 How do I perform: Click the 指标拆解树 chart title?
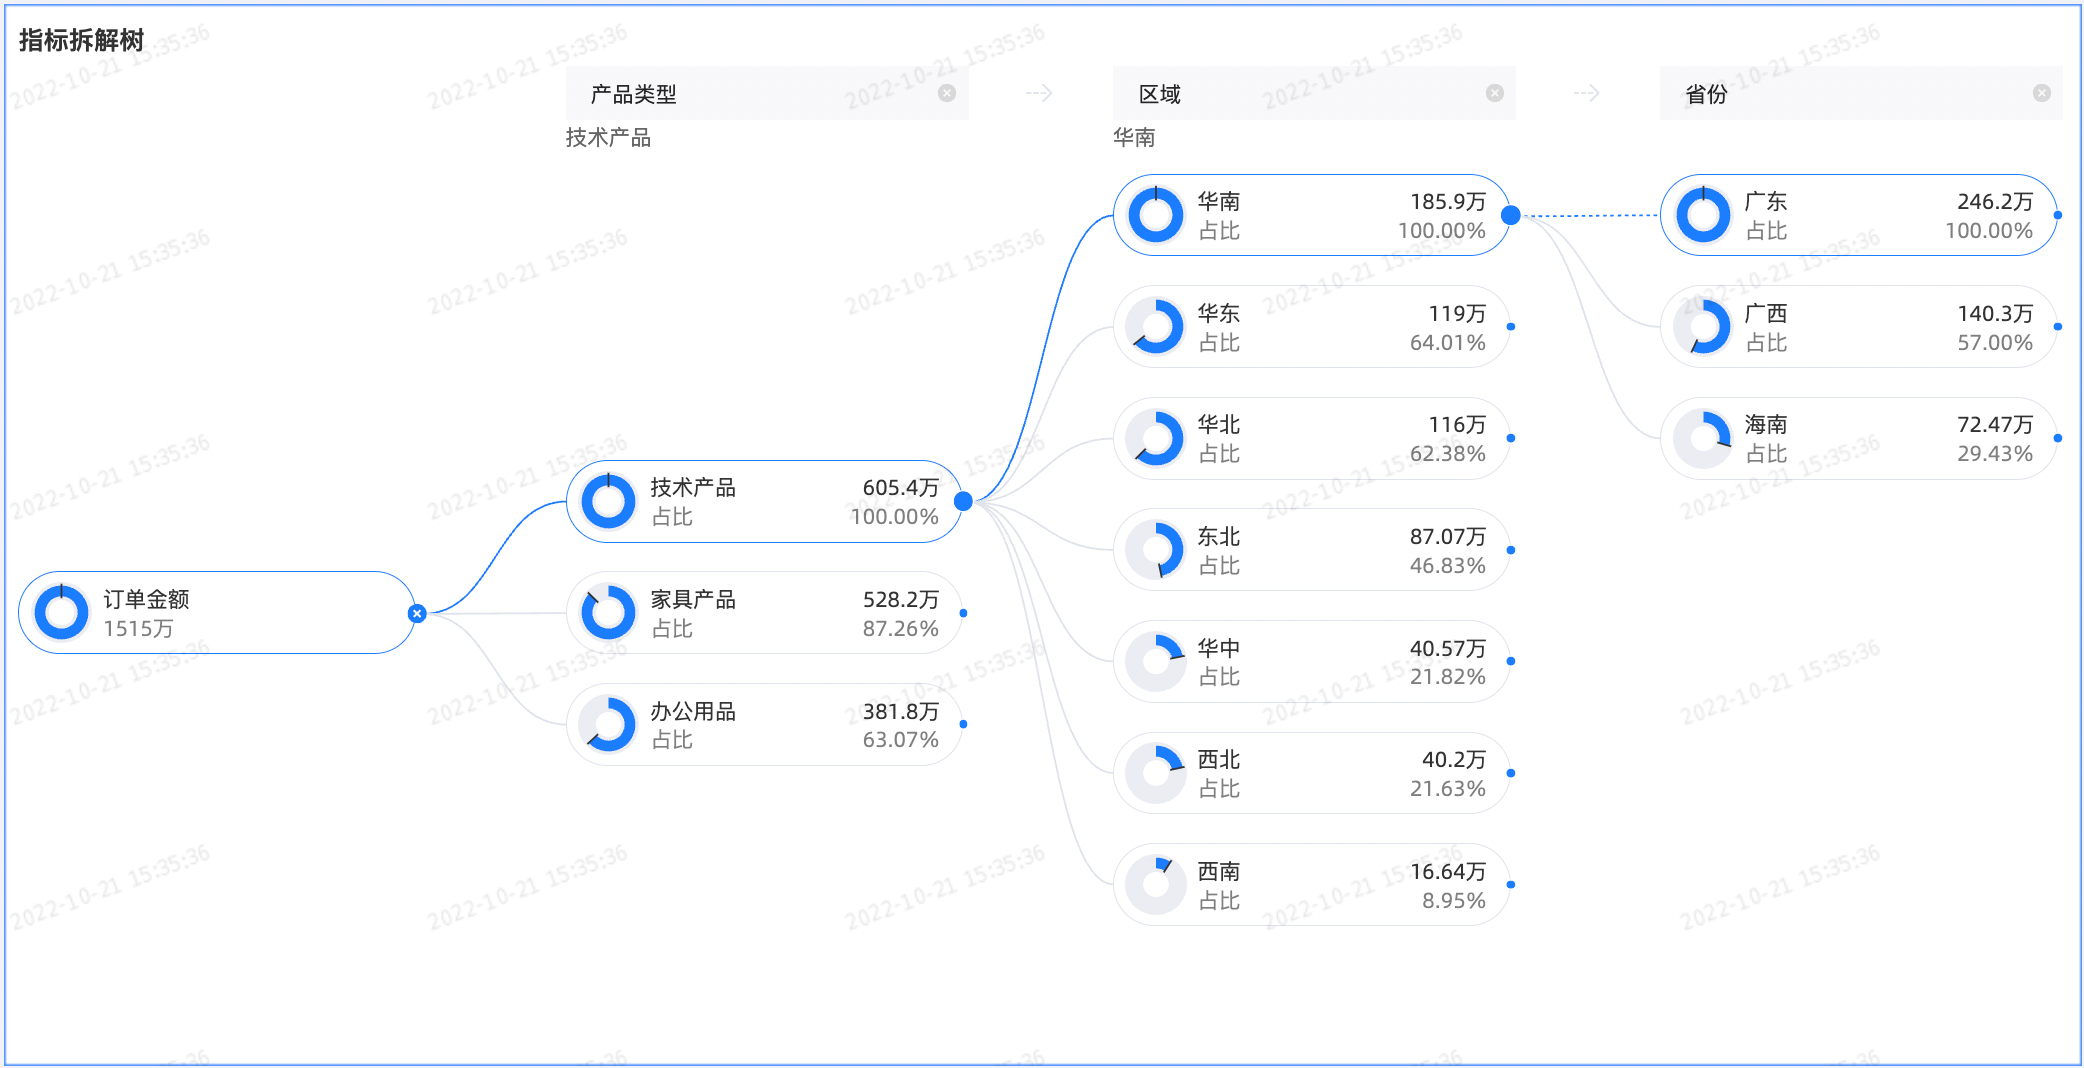tap(81, 40)
